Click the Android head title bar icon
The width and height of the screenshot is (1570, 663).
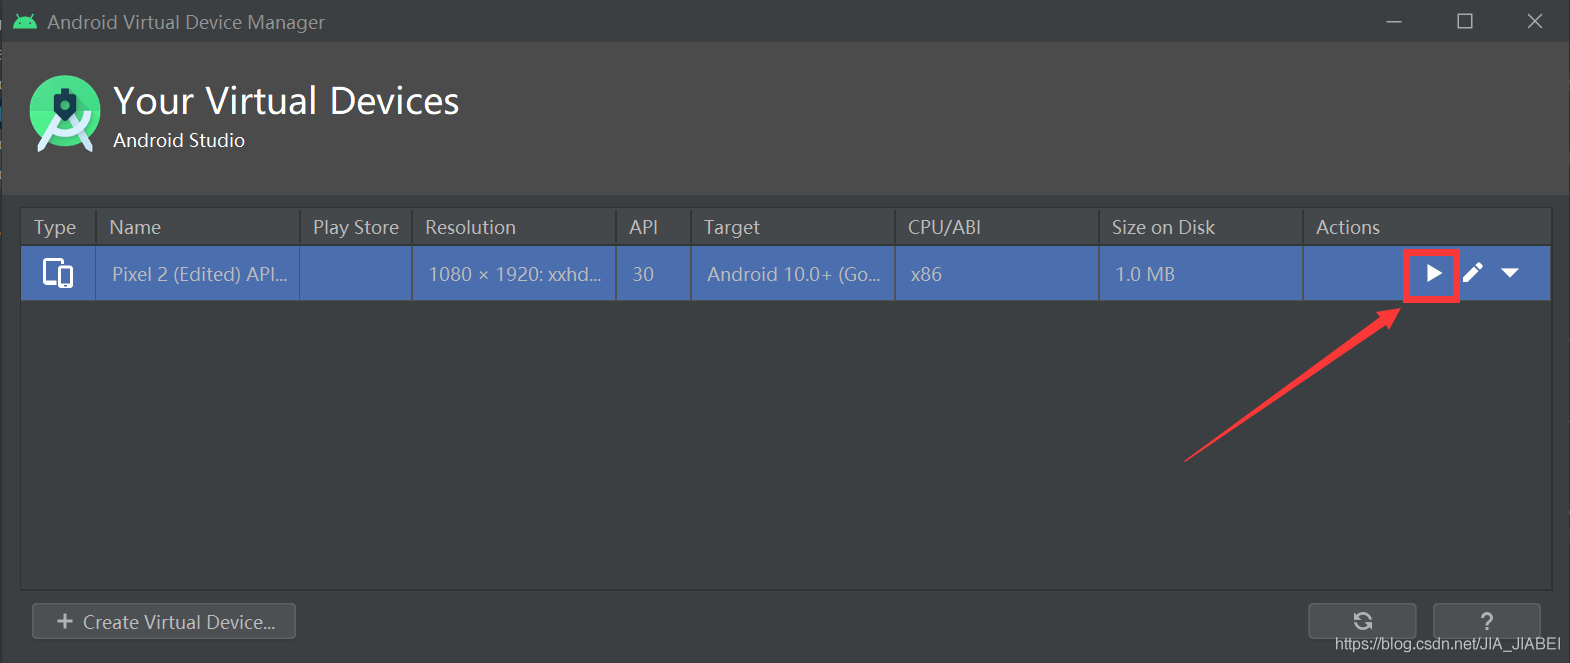pos(25,21)
